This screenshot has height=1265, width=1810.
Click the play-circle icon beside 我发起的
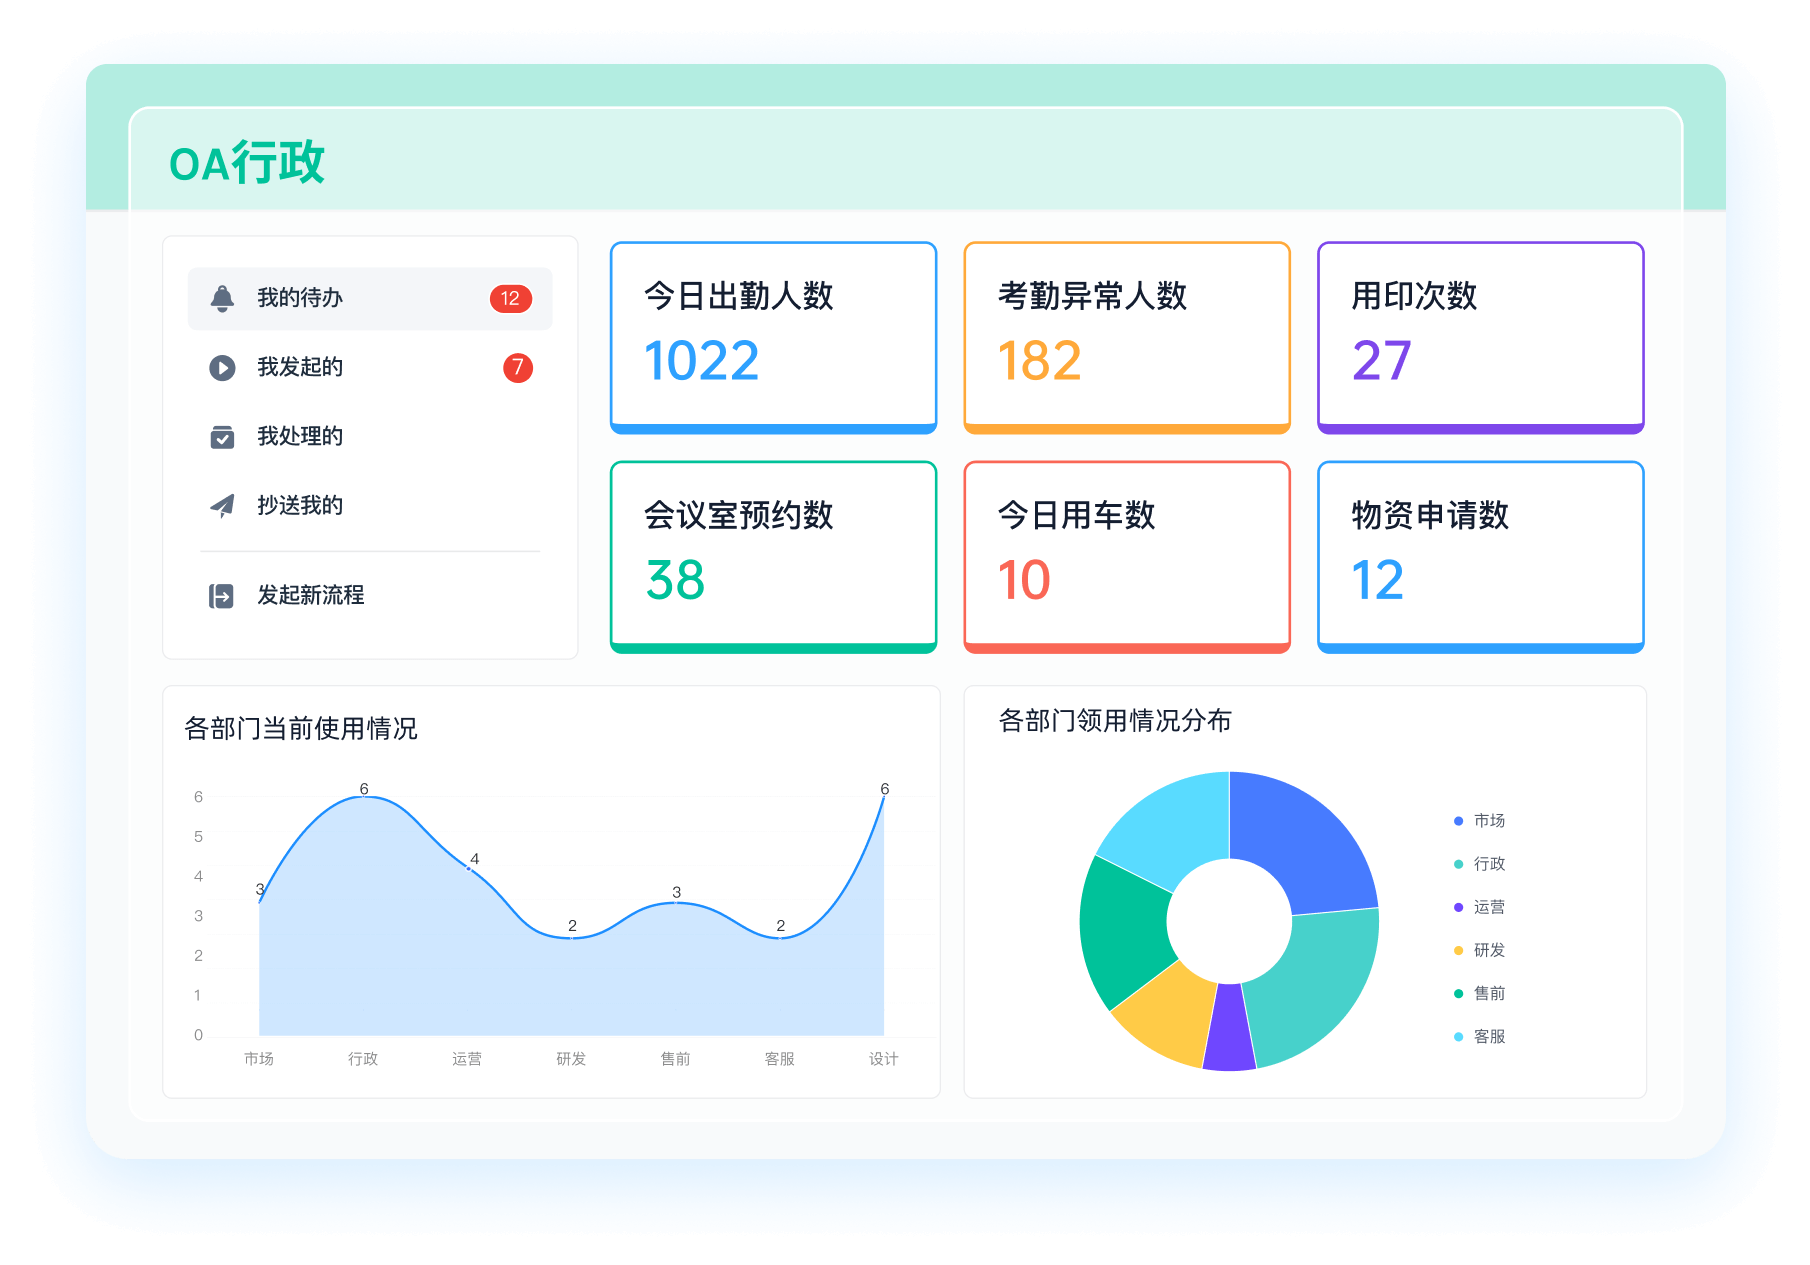[222, 368]
